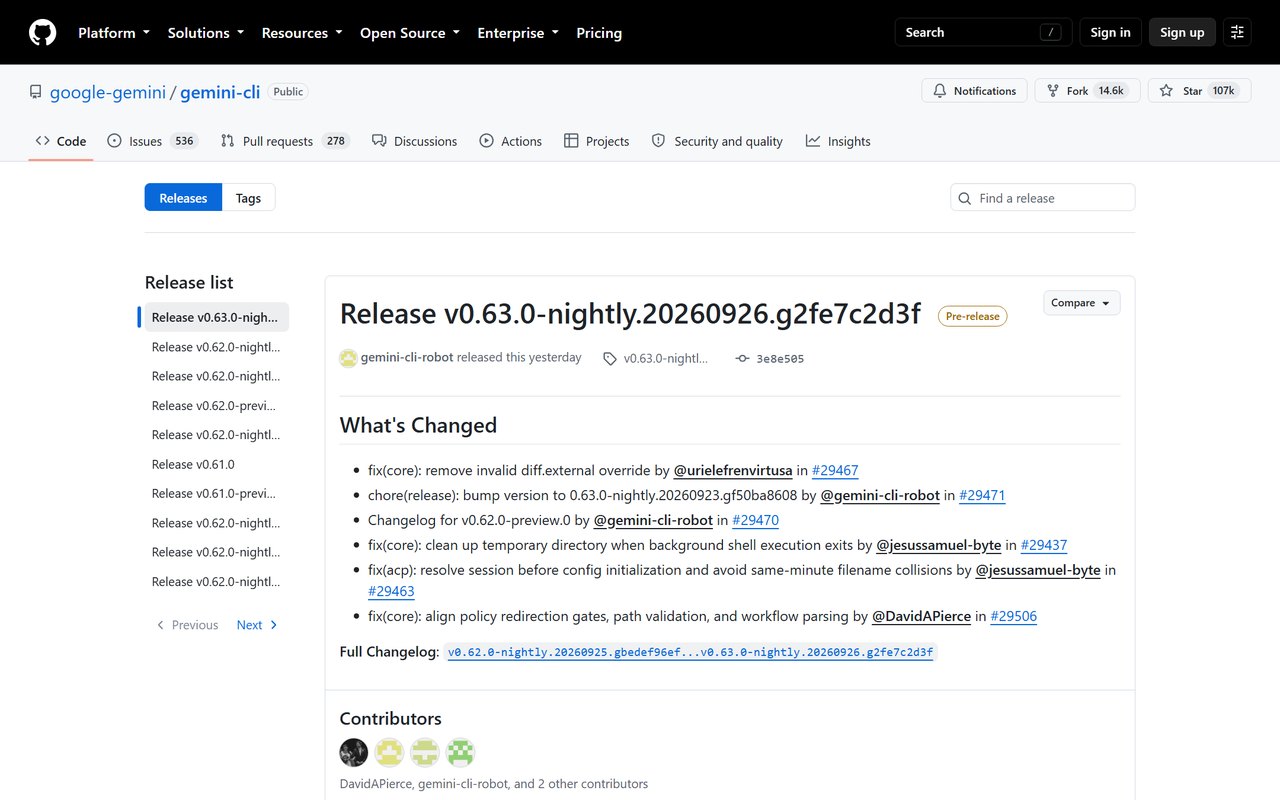This screenshot has width=1280, height=800.
Task: Switch to the Tags view
Action: [248, 198]
